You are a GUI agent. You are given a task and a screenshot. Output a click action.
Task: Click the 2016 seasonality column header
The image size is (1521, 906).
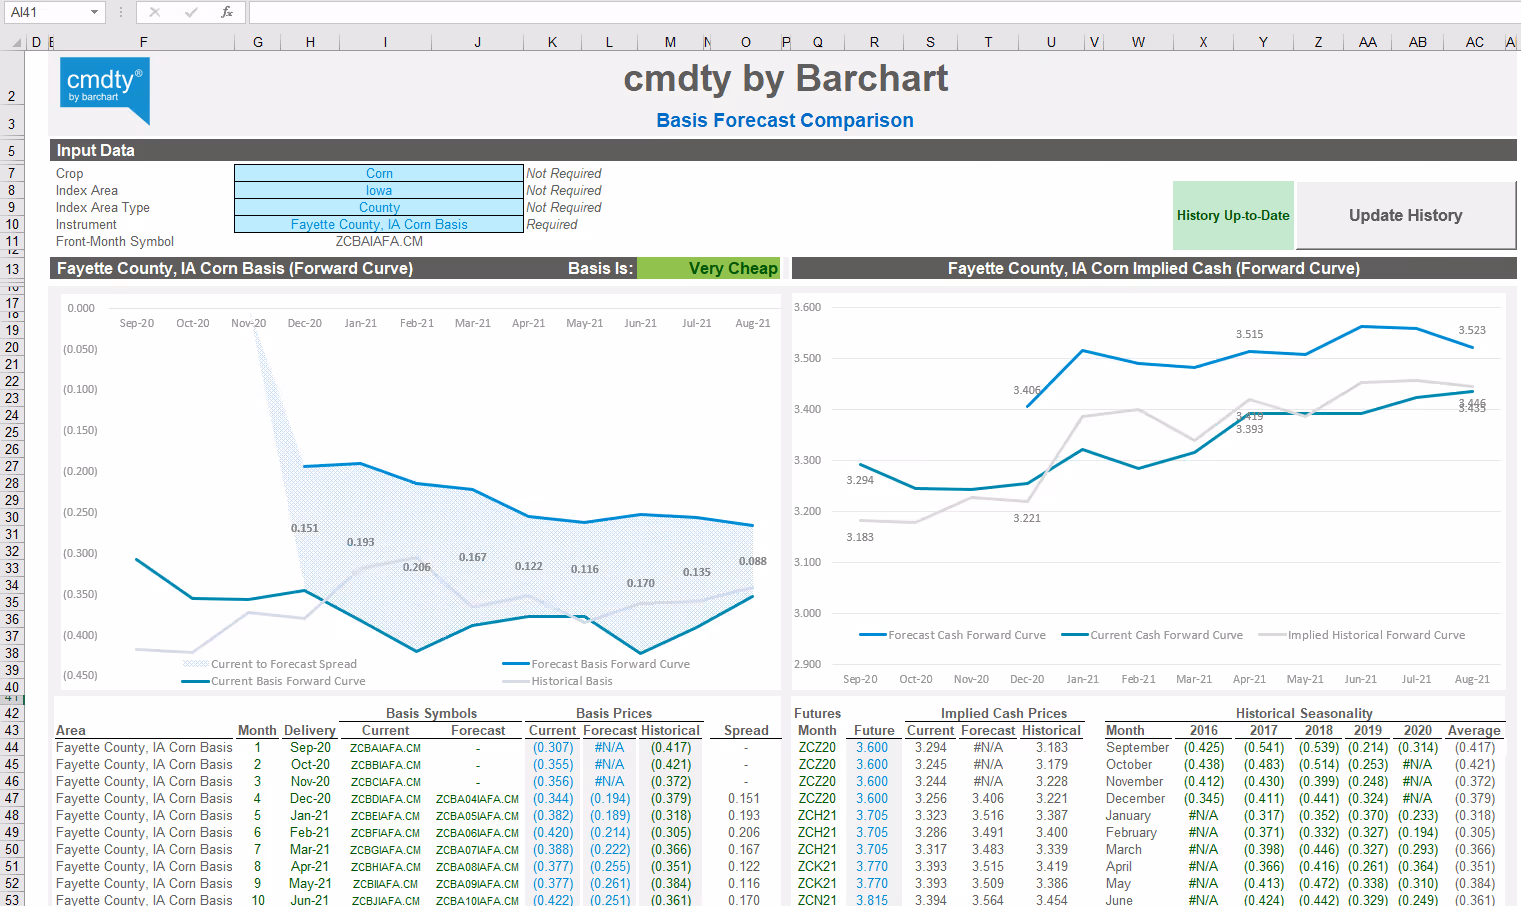pyautogui.click(x=1204, y=730)
